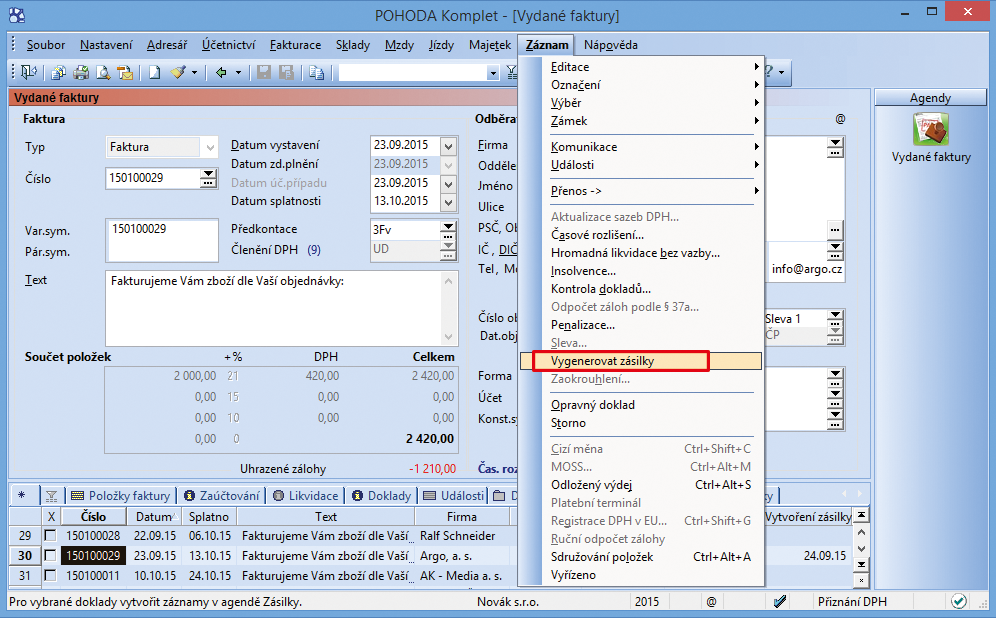Viewport: 996px width, 618px height.
Task: Sort table by the Splatno column header
Action: [x=209, y=516]
